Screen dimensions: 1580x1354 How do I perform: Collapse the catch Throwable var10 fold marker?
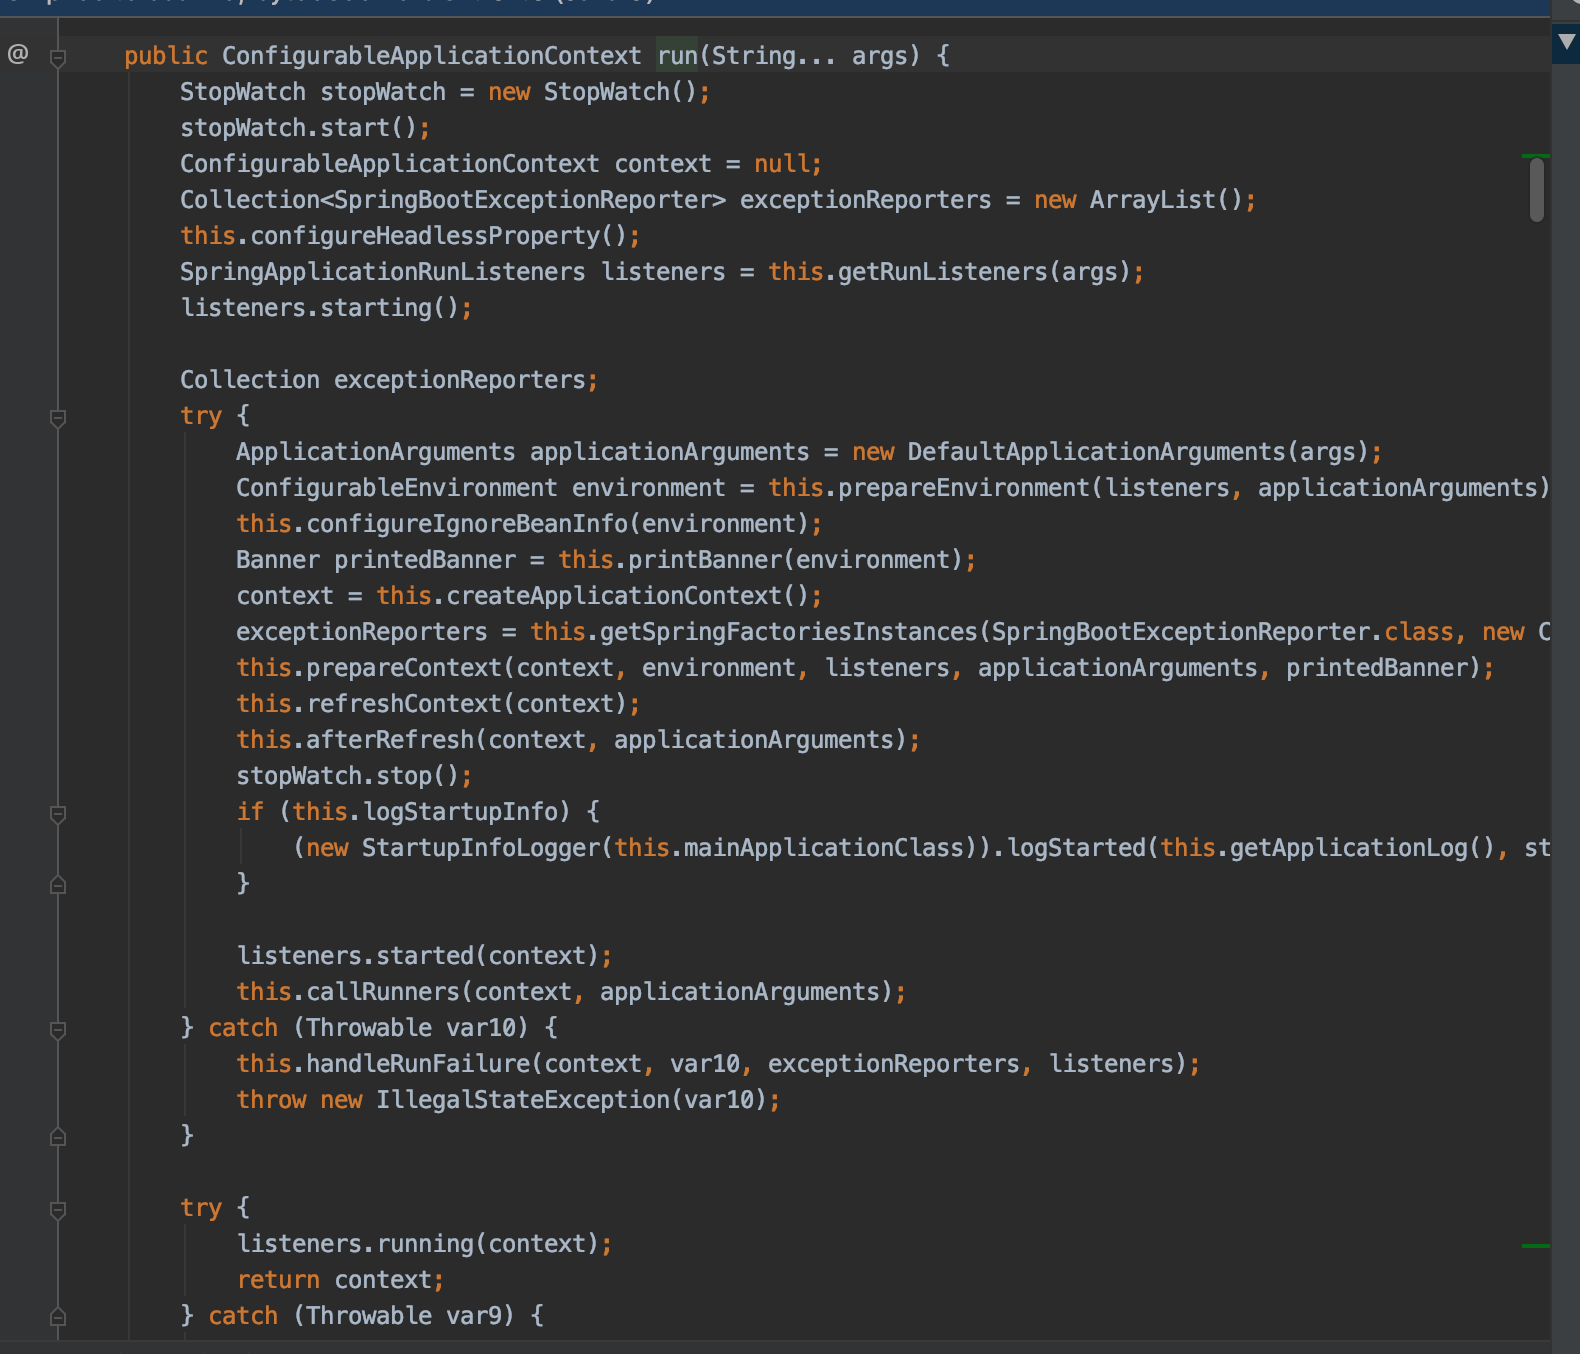(58, 1030)
